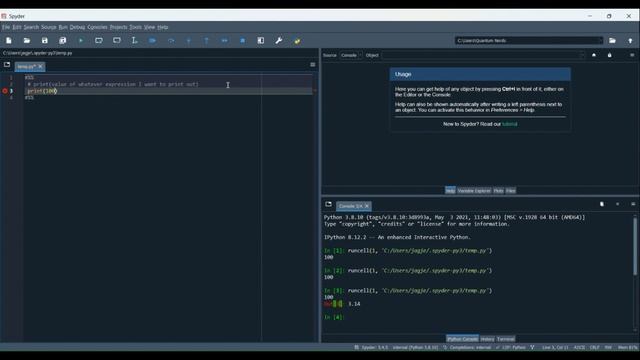This screenshot has height=360, width=640.
Task: Open the Help pane options menu
Action: click(x=632, y=55)
